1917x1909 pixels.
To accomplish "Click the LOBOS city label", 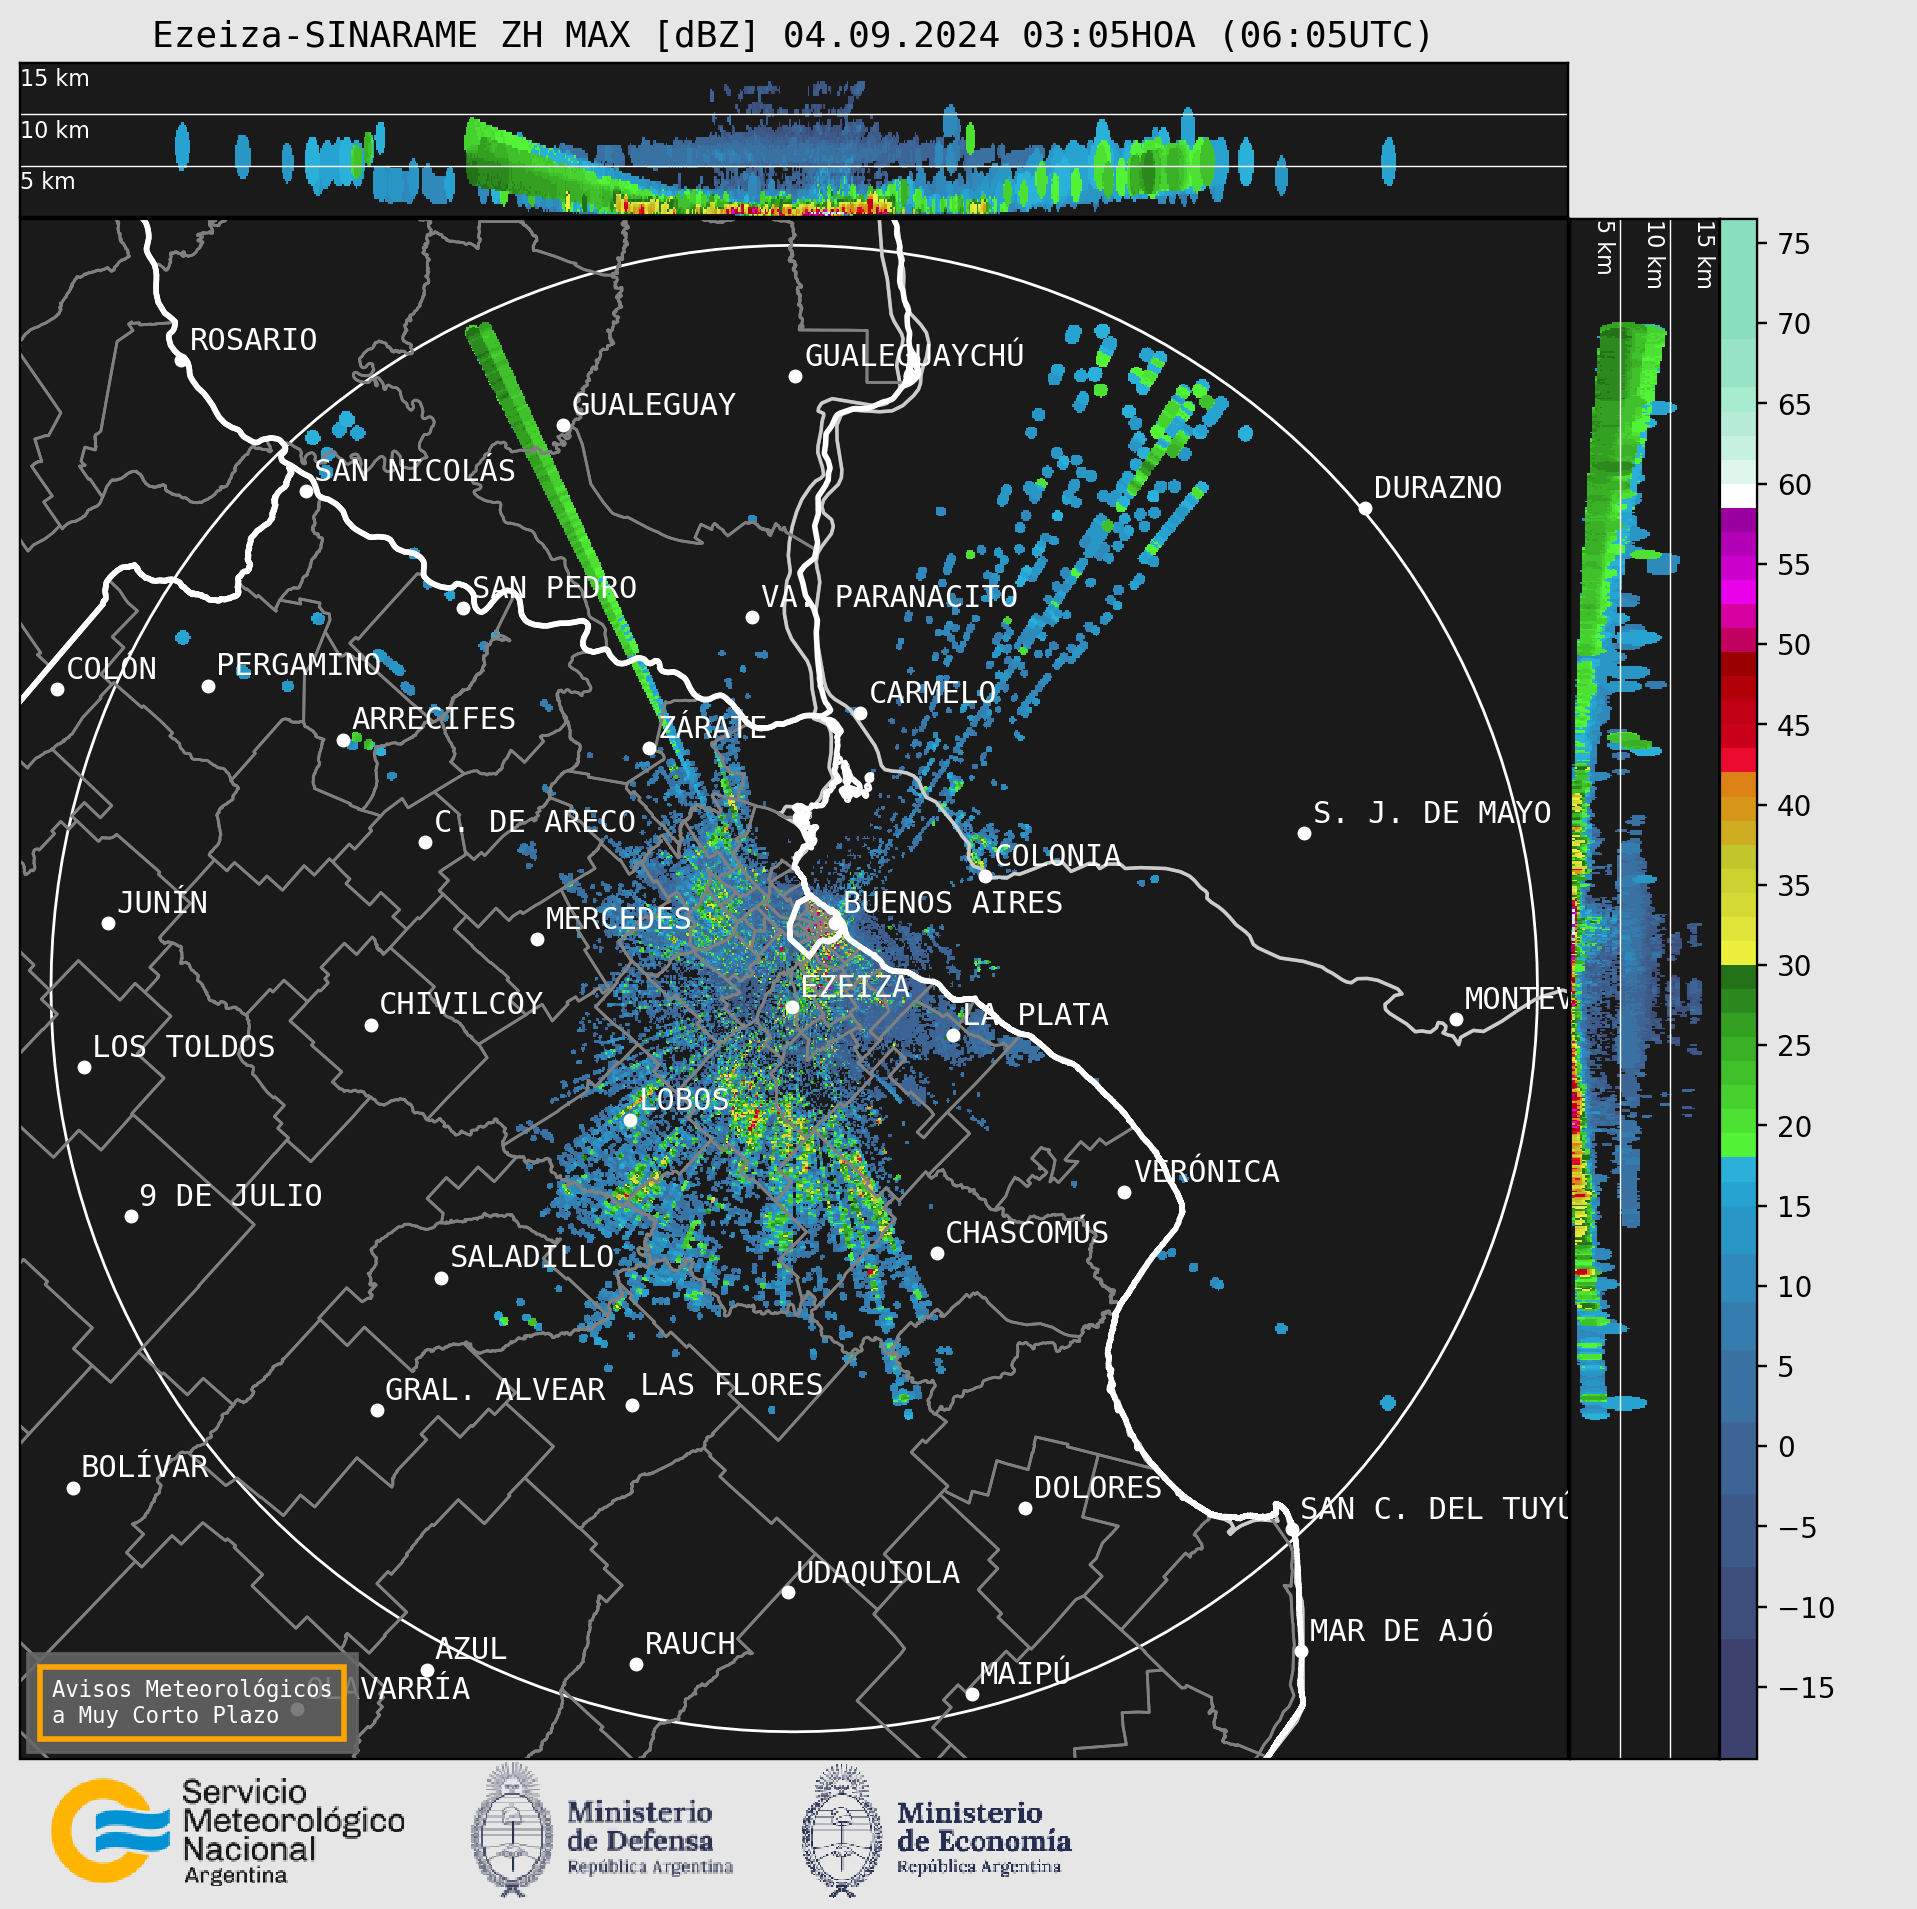I will tap(684, 1100).
